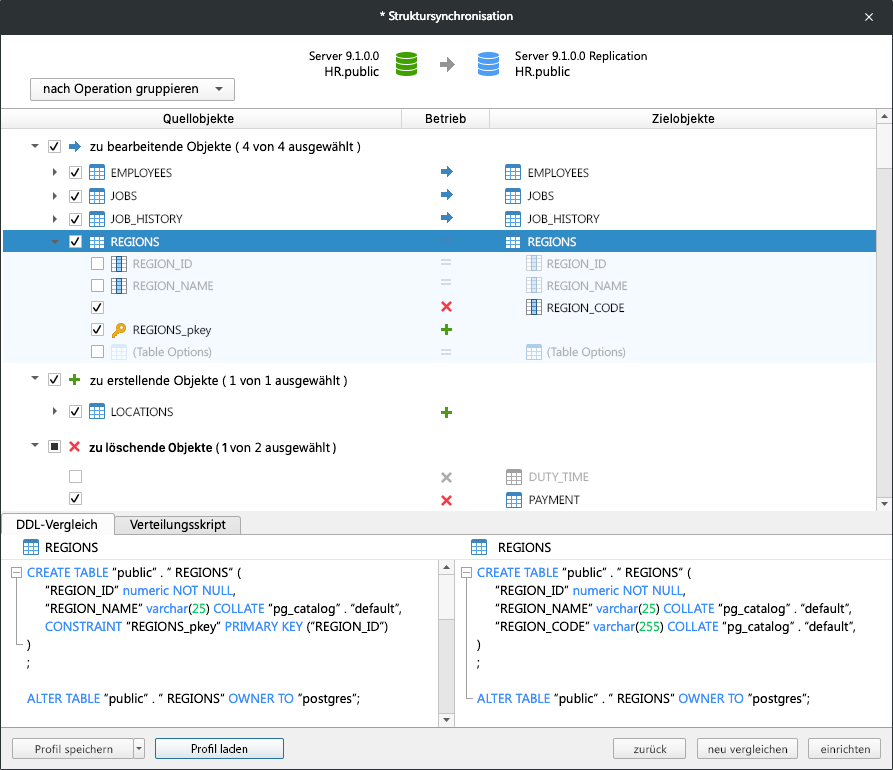Open the nach Operation gruppieren dropdown
Viewport: 893px width, 770px height.
click(131, 89)
